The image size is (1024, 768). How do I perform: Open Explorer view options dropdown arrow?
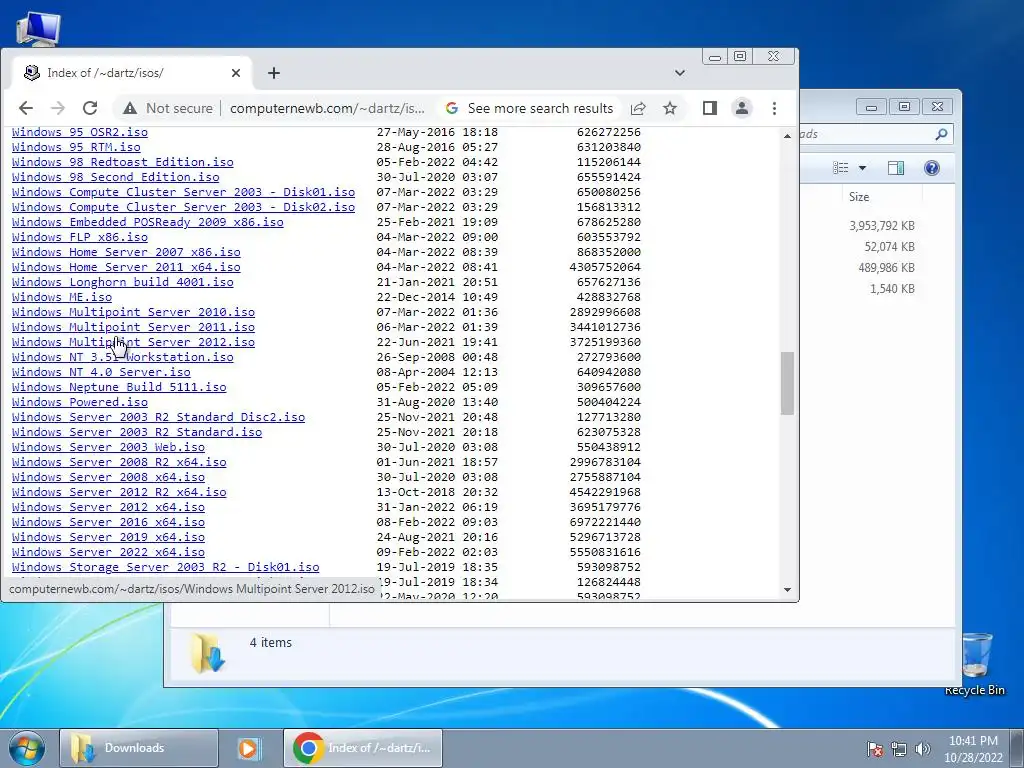coord(862,168)
